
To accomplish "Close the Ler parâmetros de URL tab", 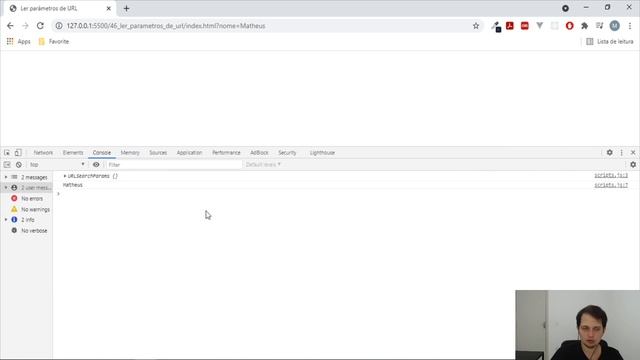I will tap(109, 8).
